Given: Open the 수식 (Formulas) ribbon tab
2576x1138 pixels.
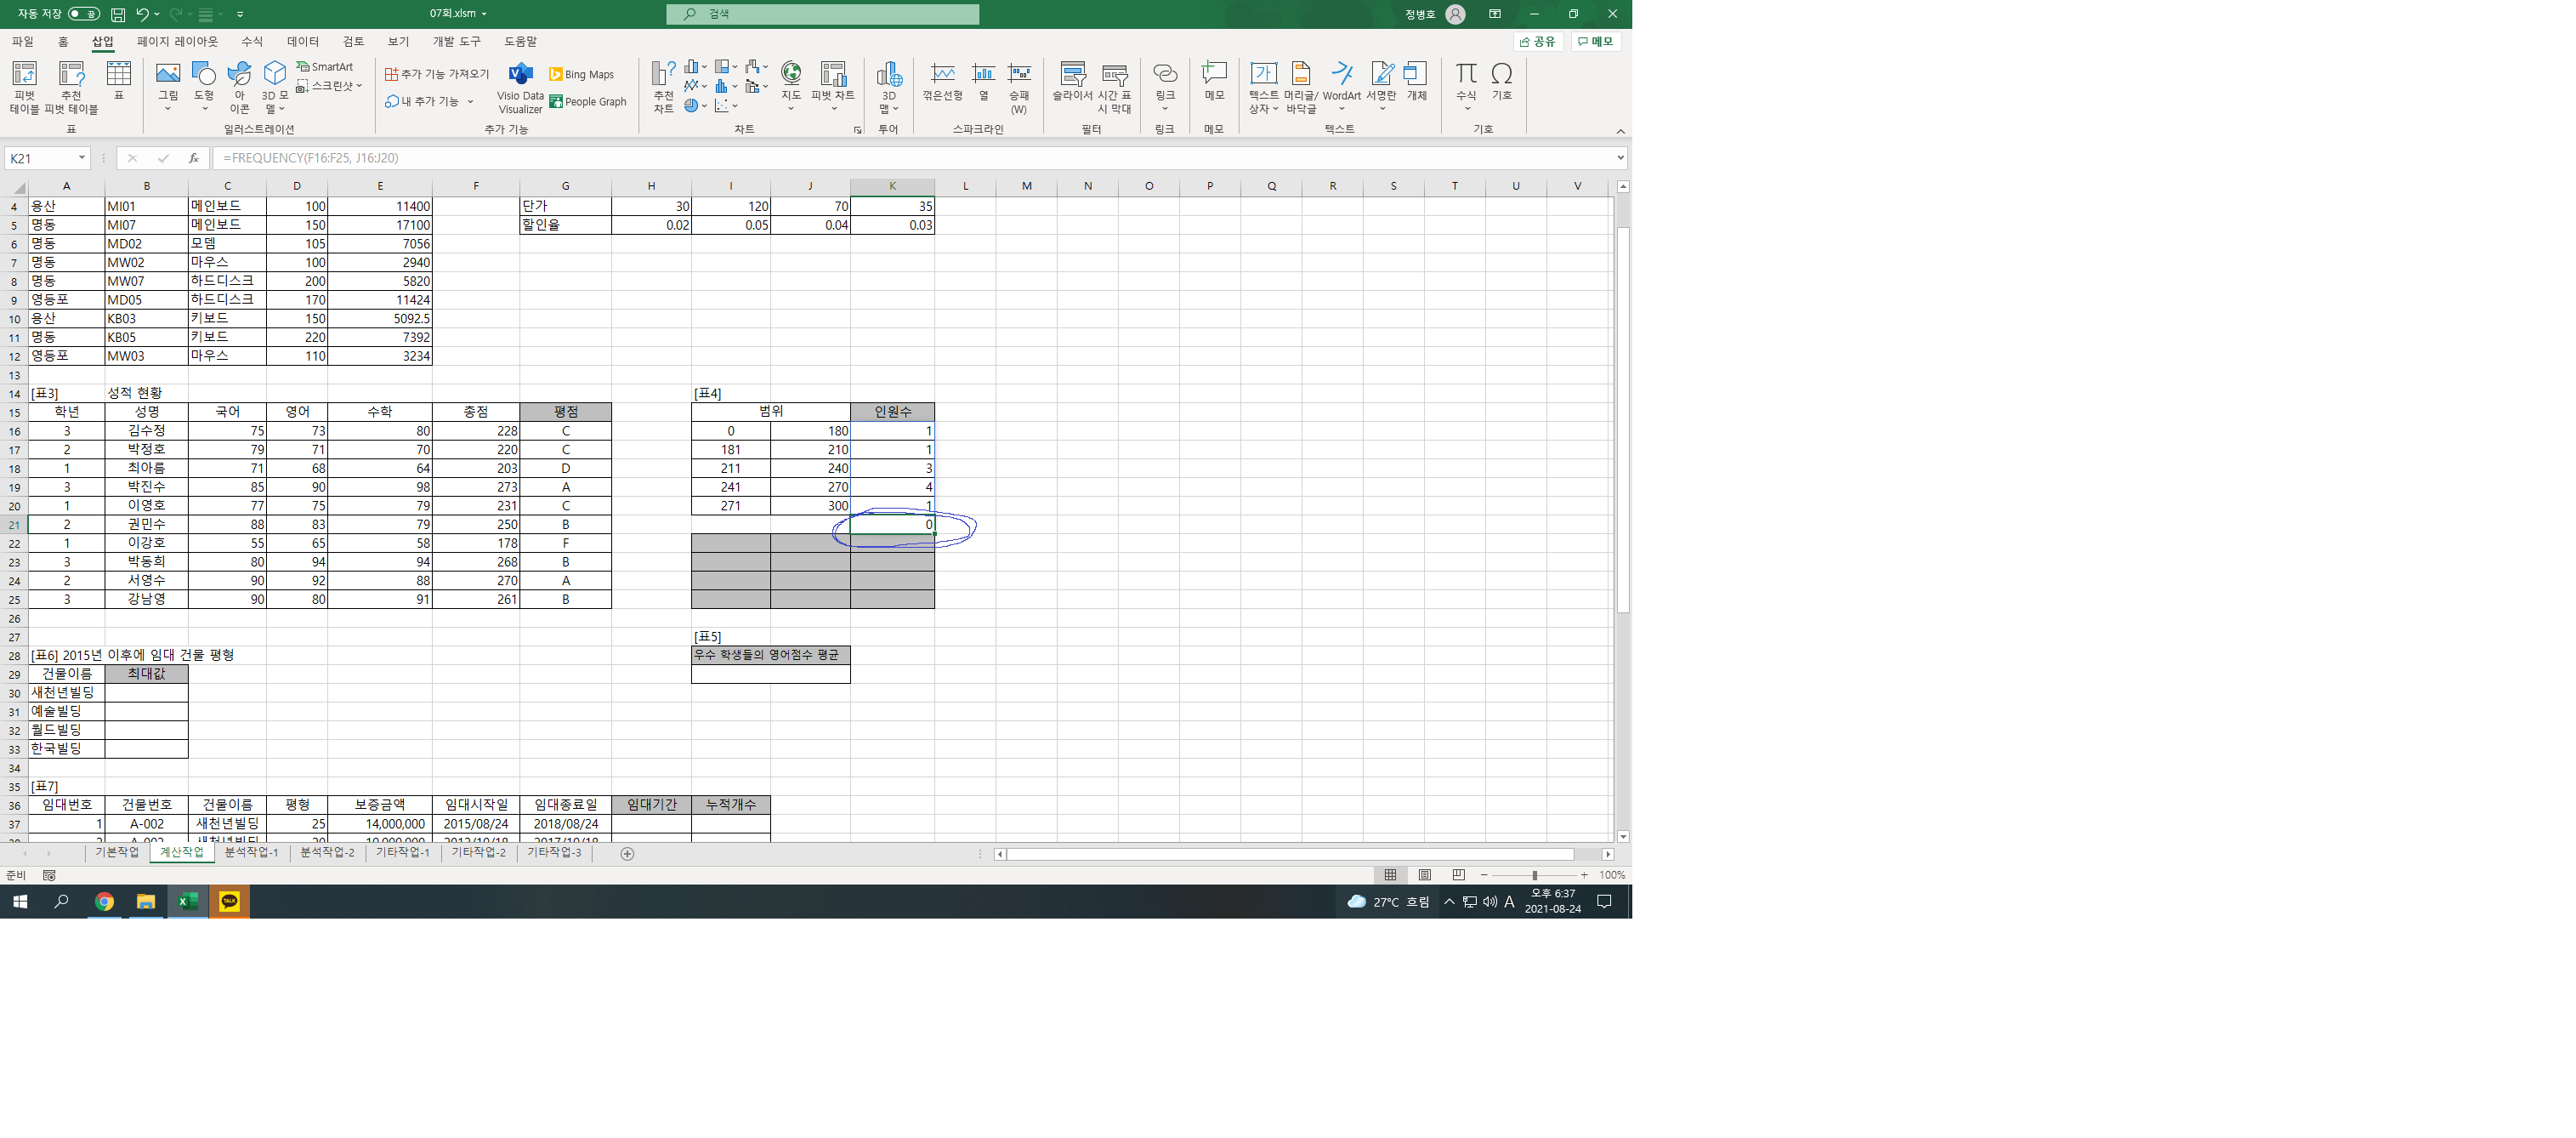Looking at the screenshot, I should (252, 41).
